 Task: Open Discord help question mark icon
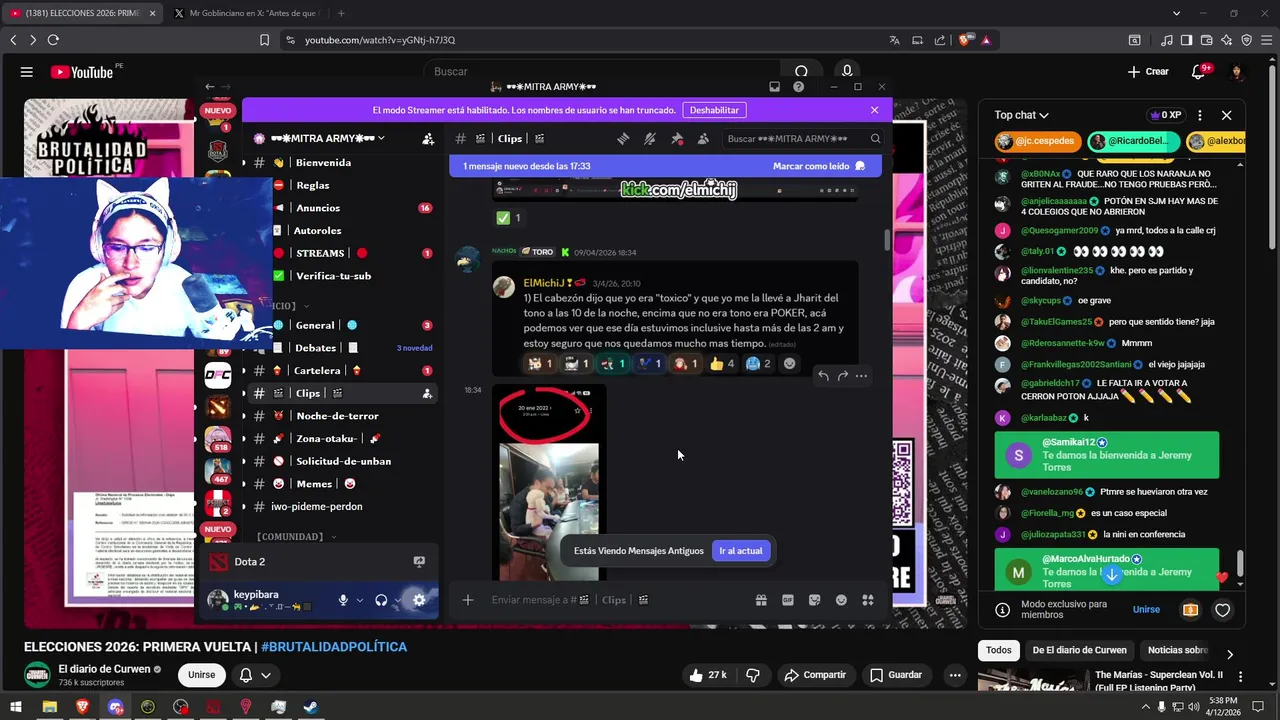tap(798, 87)
